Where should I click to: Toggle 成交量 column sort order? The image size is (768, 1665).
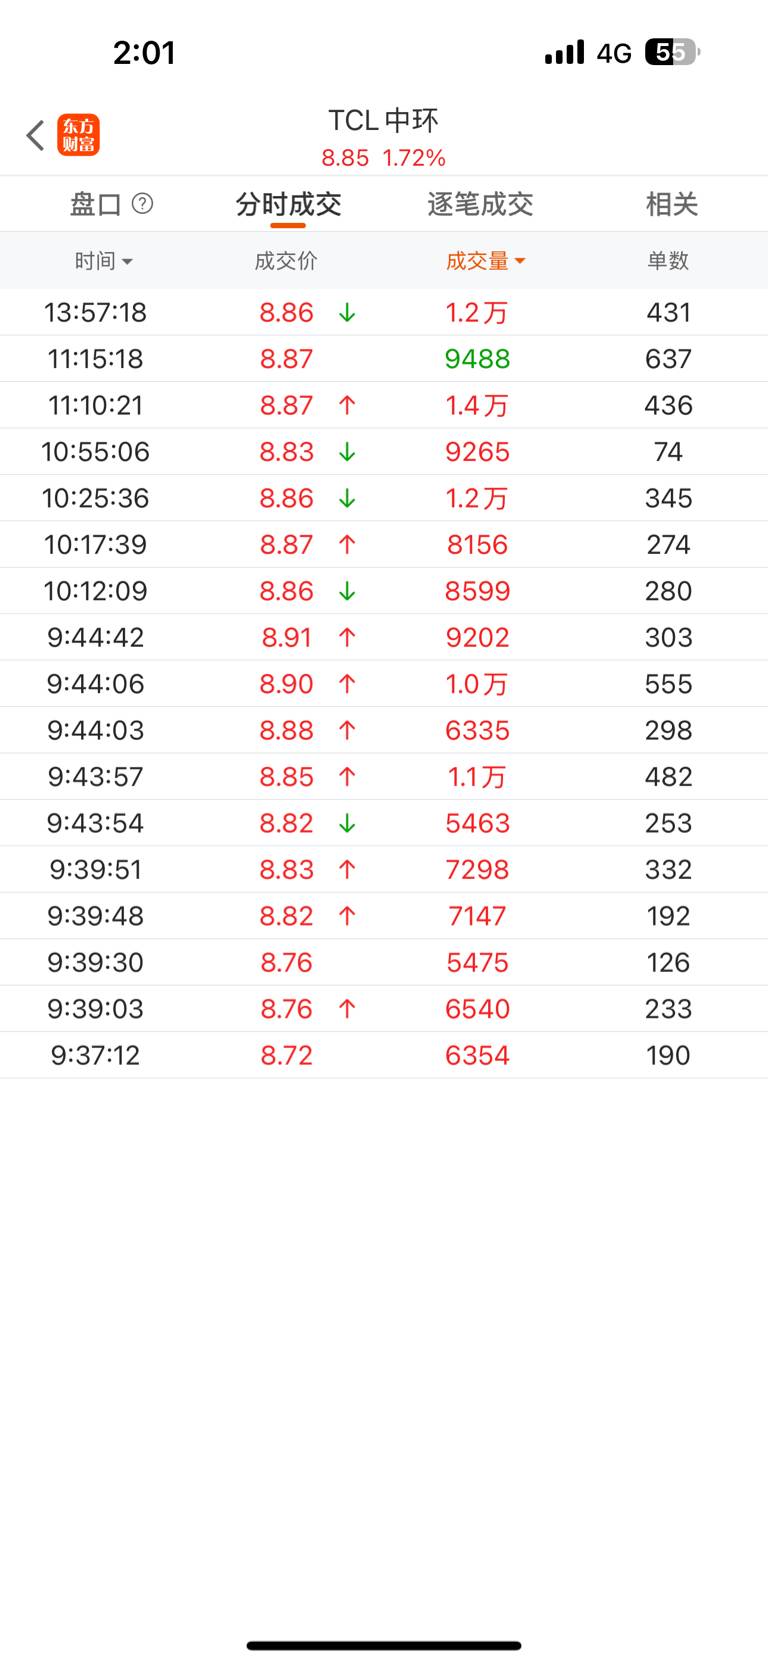(485, 261)
